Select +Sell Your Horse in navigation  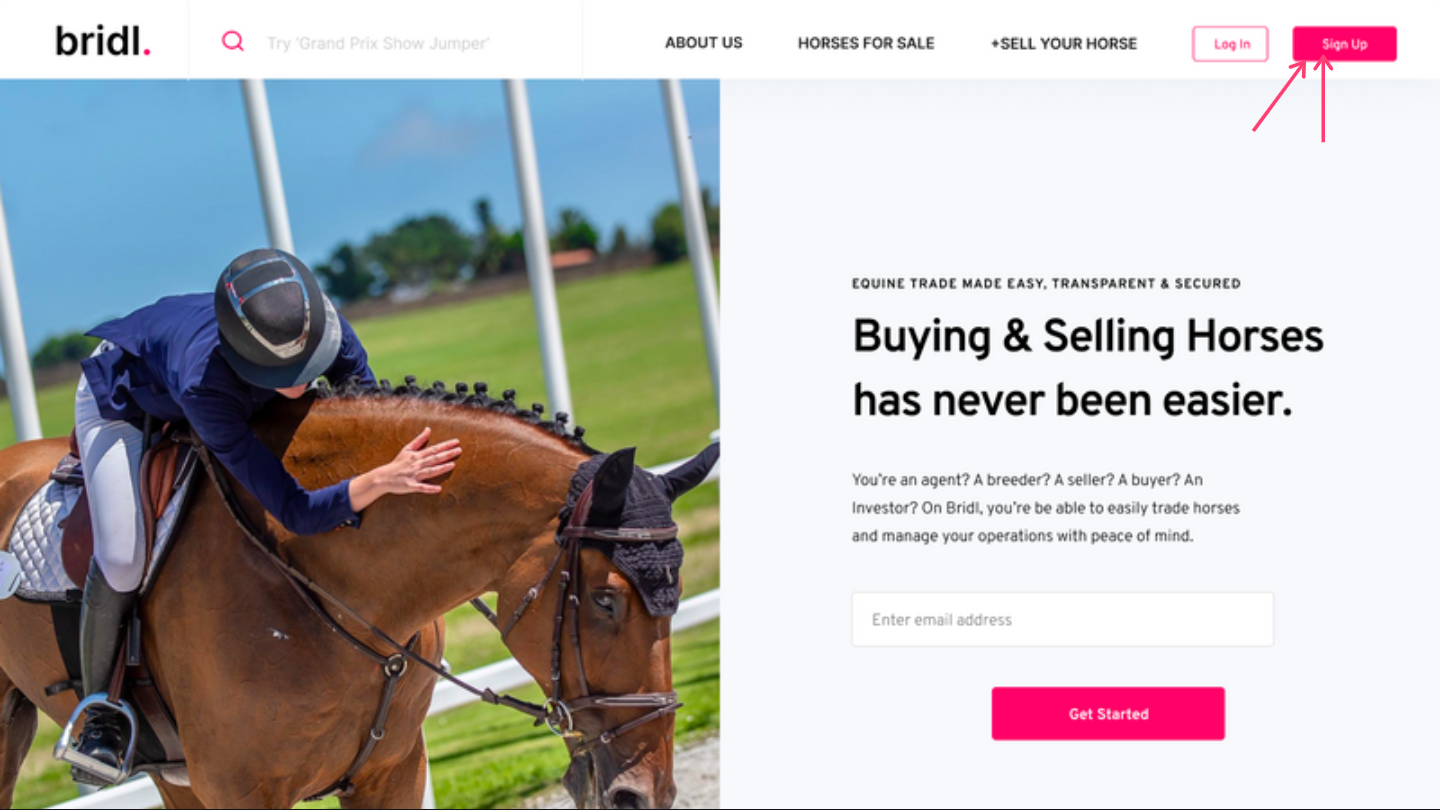1064,43
